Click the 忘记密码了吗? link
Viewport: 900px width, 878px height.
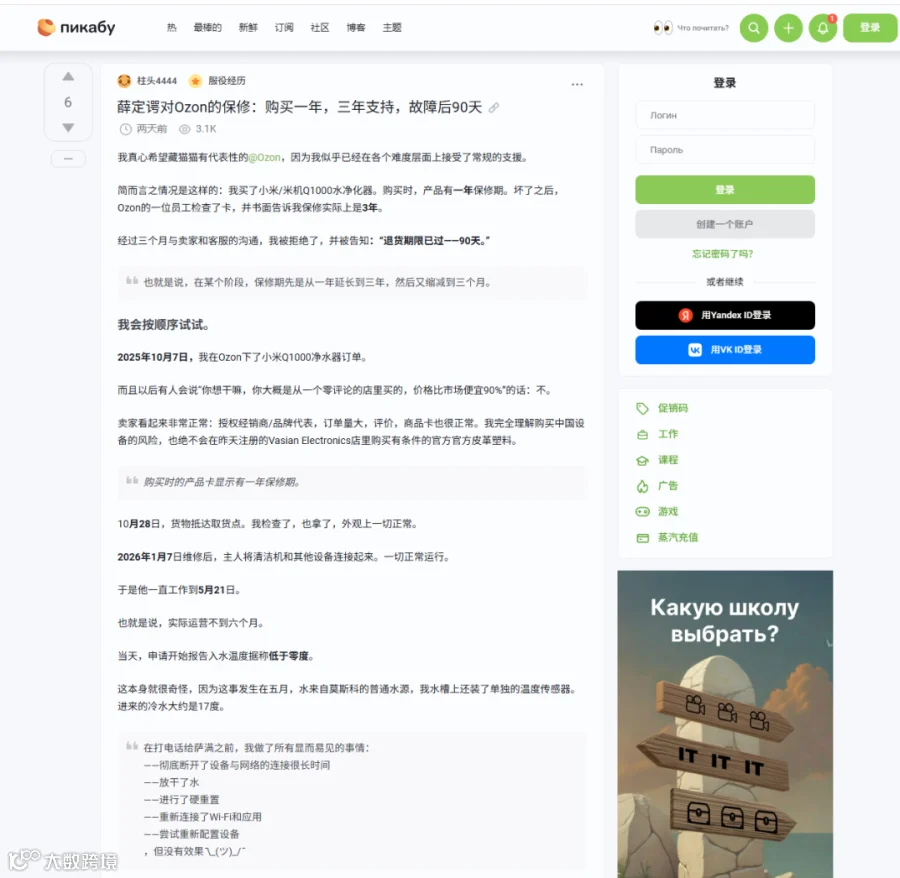coord(723,254)
